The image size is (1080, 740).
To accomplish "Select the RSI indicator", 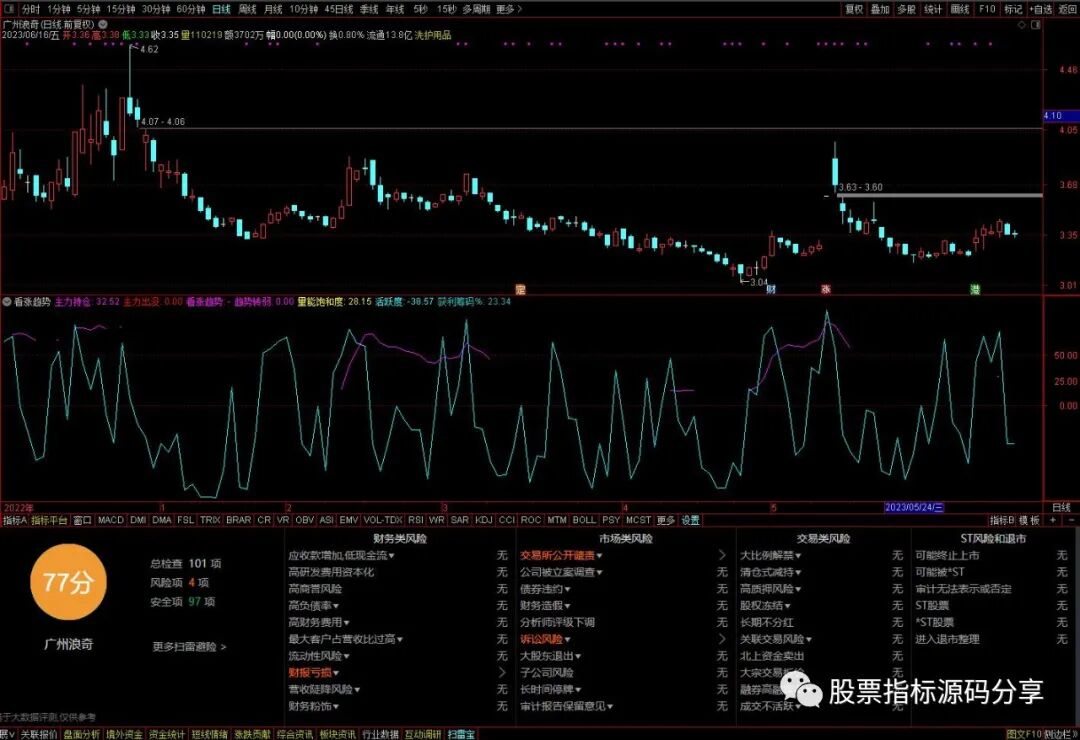I will point(415,520).
